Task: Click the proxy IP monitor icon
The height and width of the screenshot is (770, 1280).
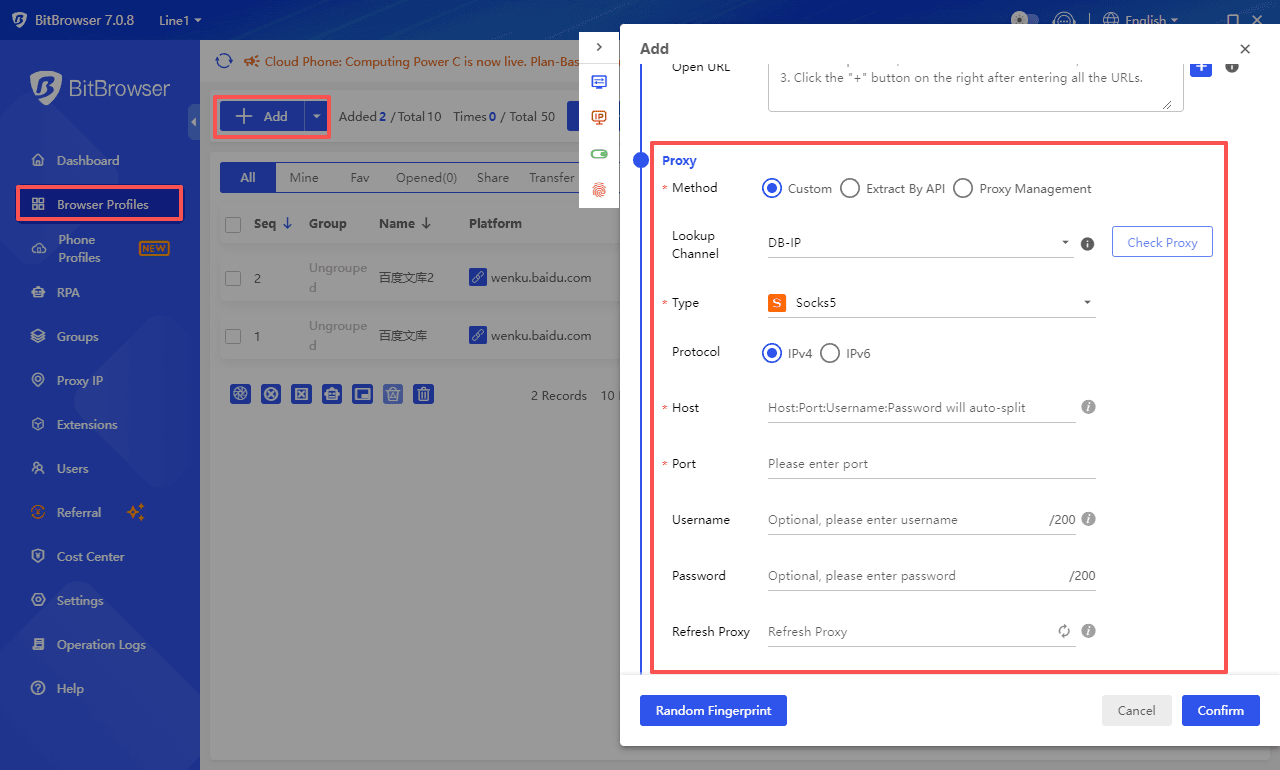Action: tap(599, 118)
